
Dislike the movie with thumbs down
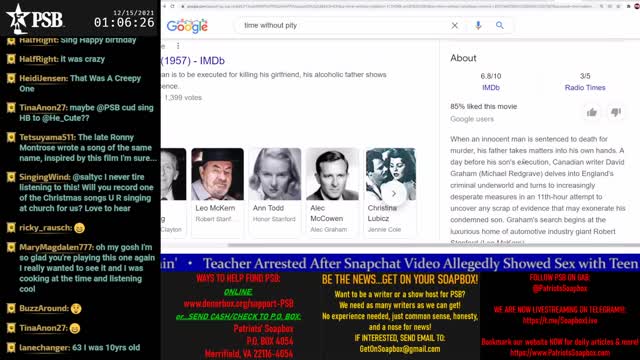[616, 112]
